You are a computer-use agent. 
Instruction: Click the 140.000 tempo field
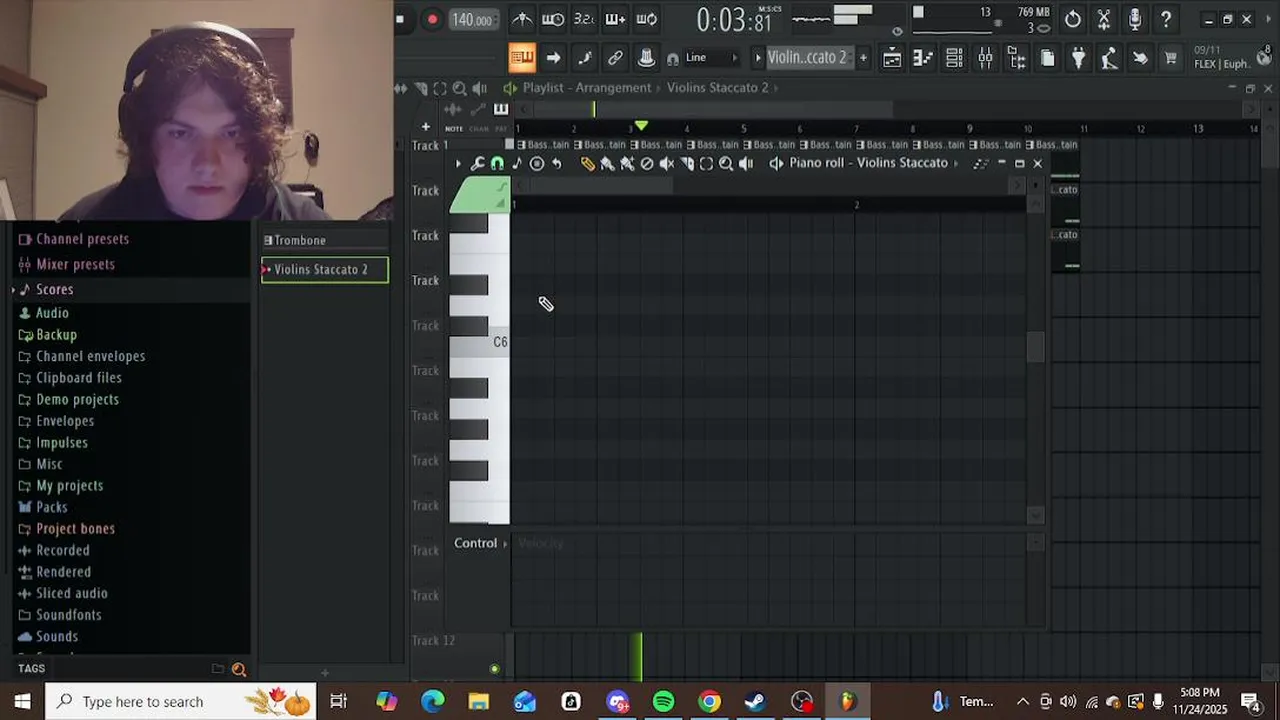pos(472,20)
